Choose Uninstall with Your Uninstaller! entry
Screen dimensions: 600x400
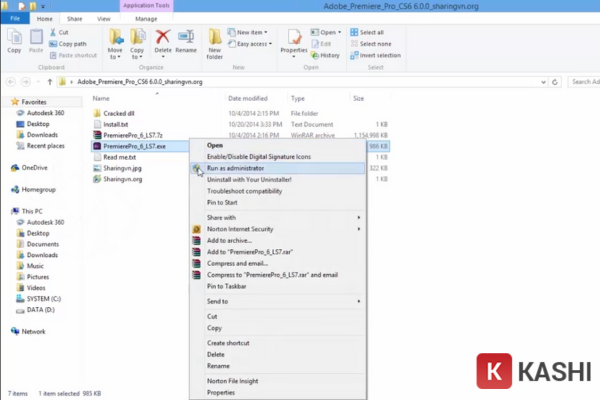tap(278, 180)
